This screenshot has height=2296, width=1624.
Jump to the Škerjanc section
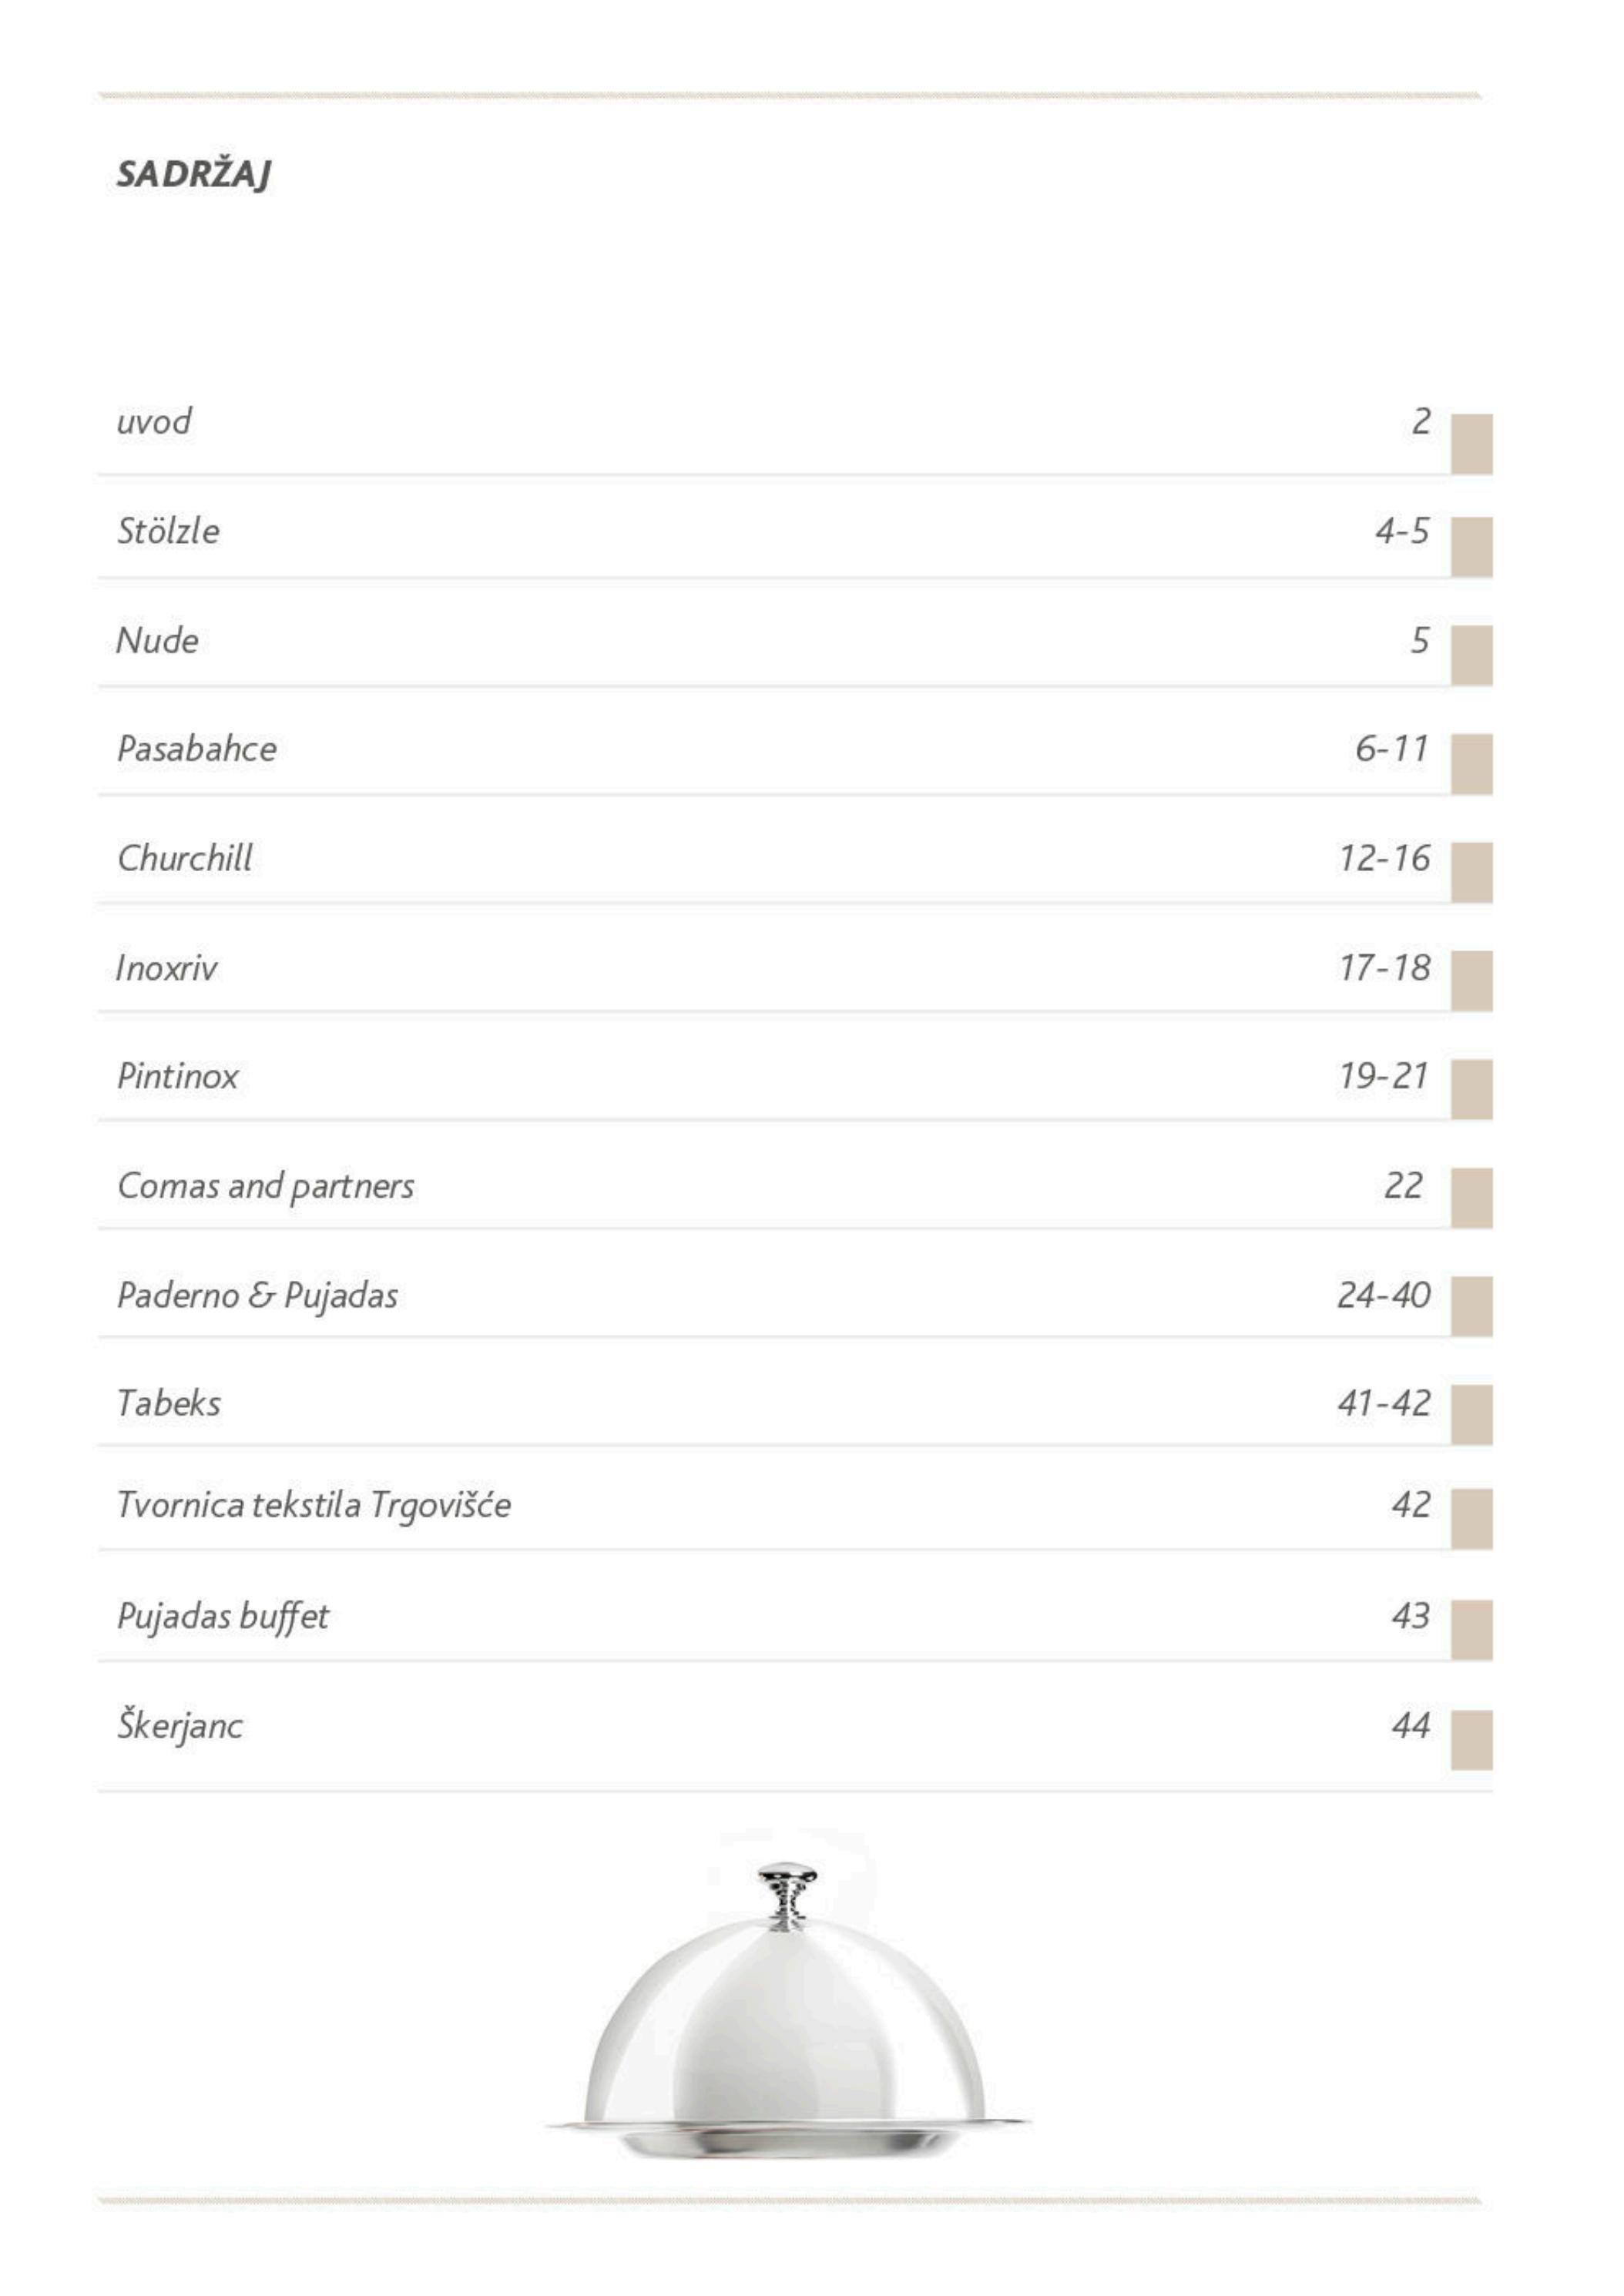(179, 1725)
